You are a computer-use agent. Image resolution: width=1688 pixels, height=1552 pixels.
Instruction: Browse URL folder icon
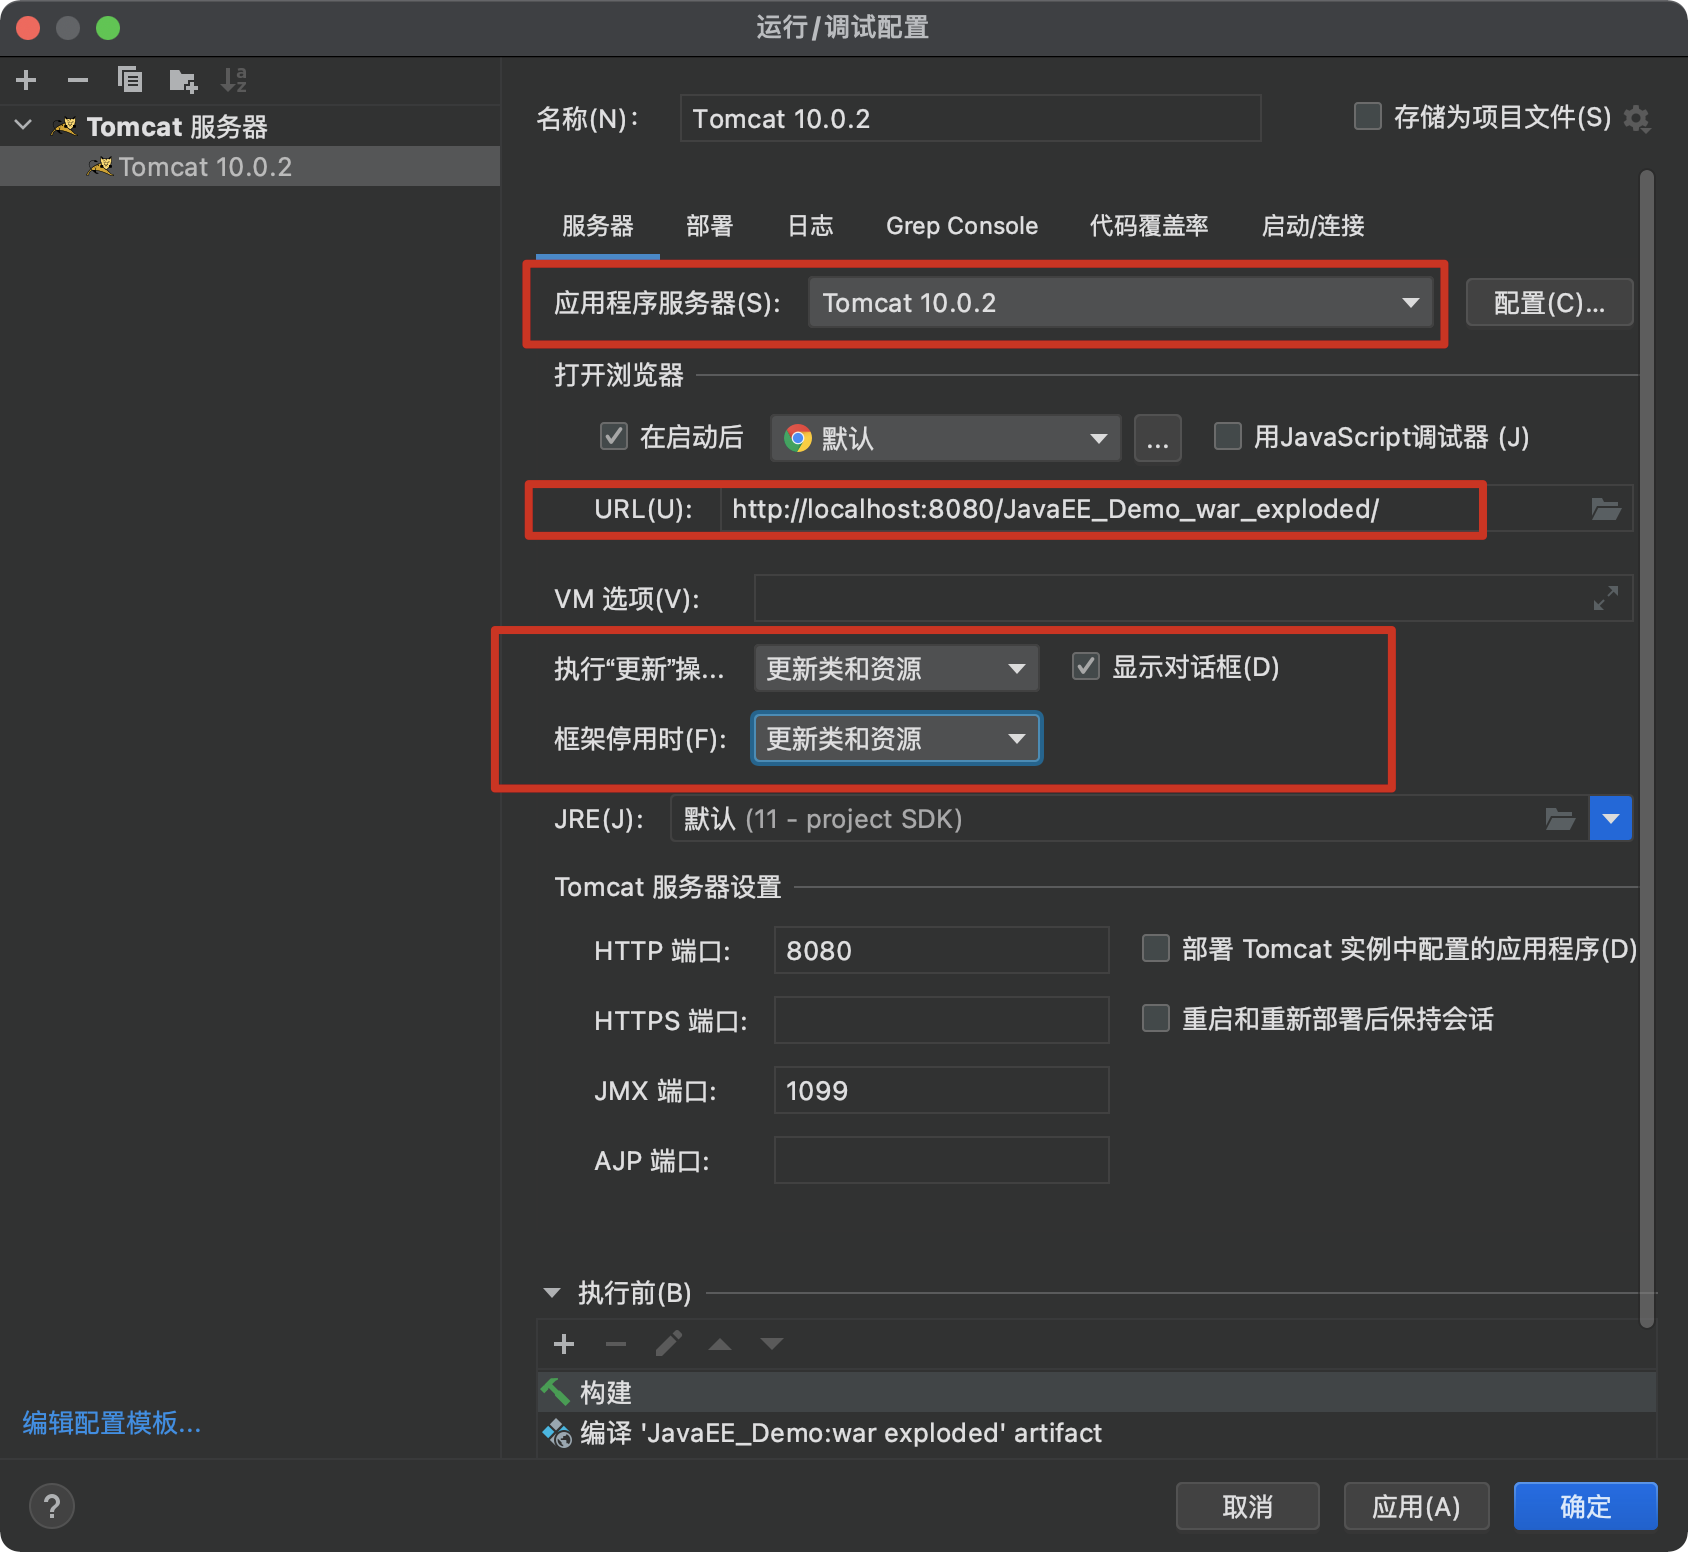tap(1606, 509)
